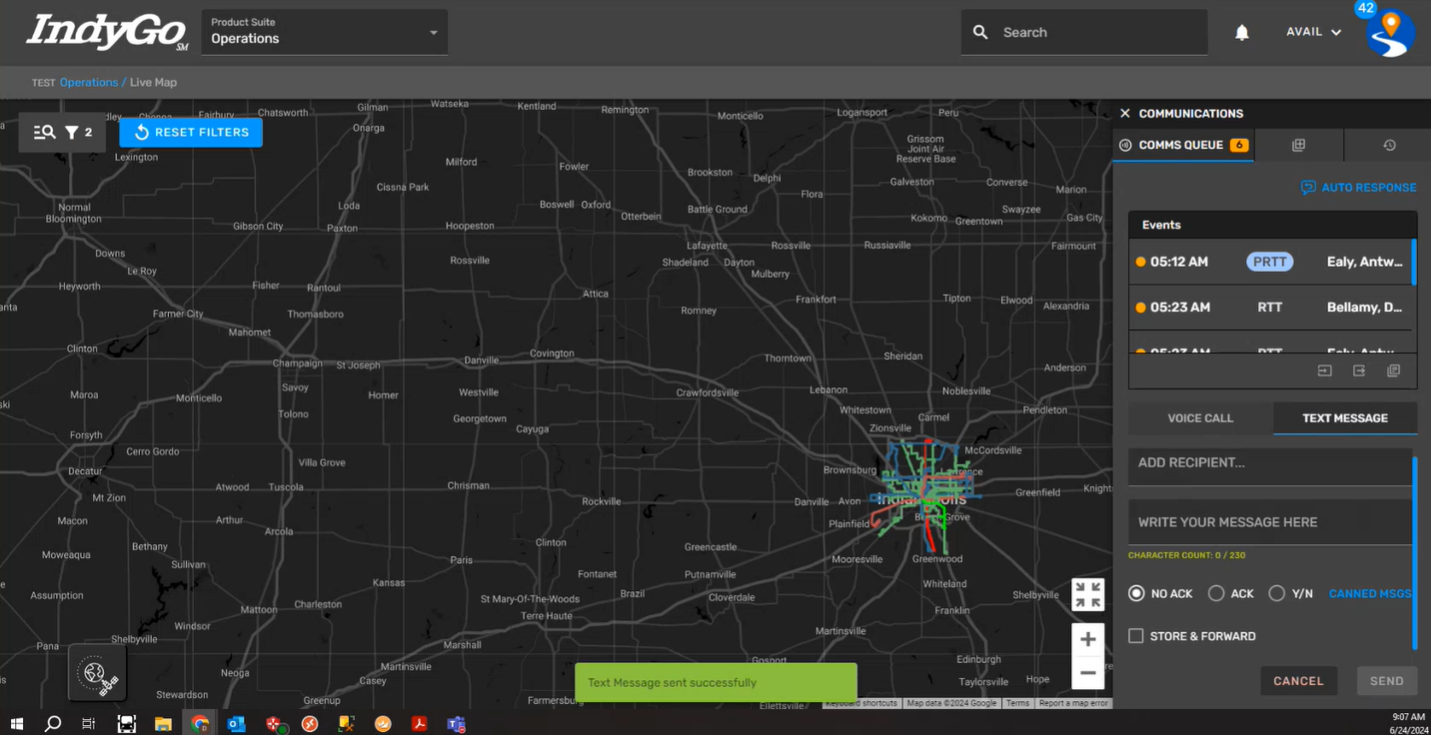Open the map filter funnel icon
1431x735 pixels.
[x=72, y=132]
